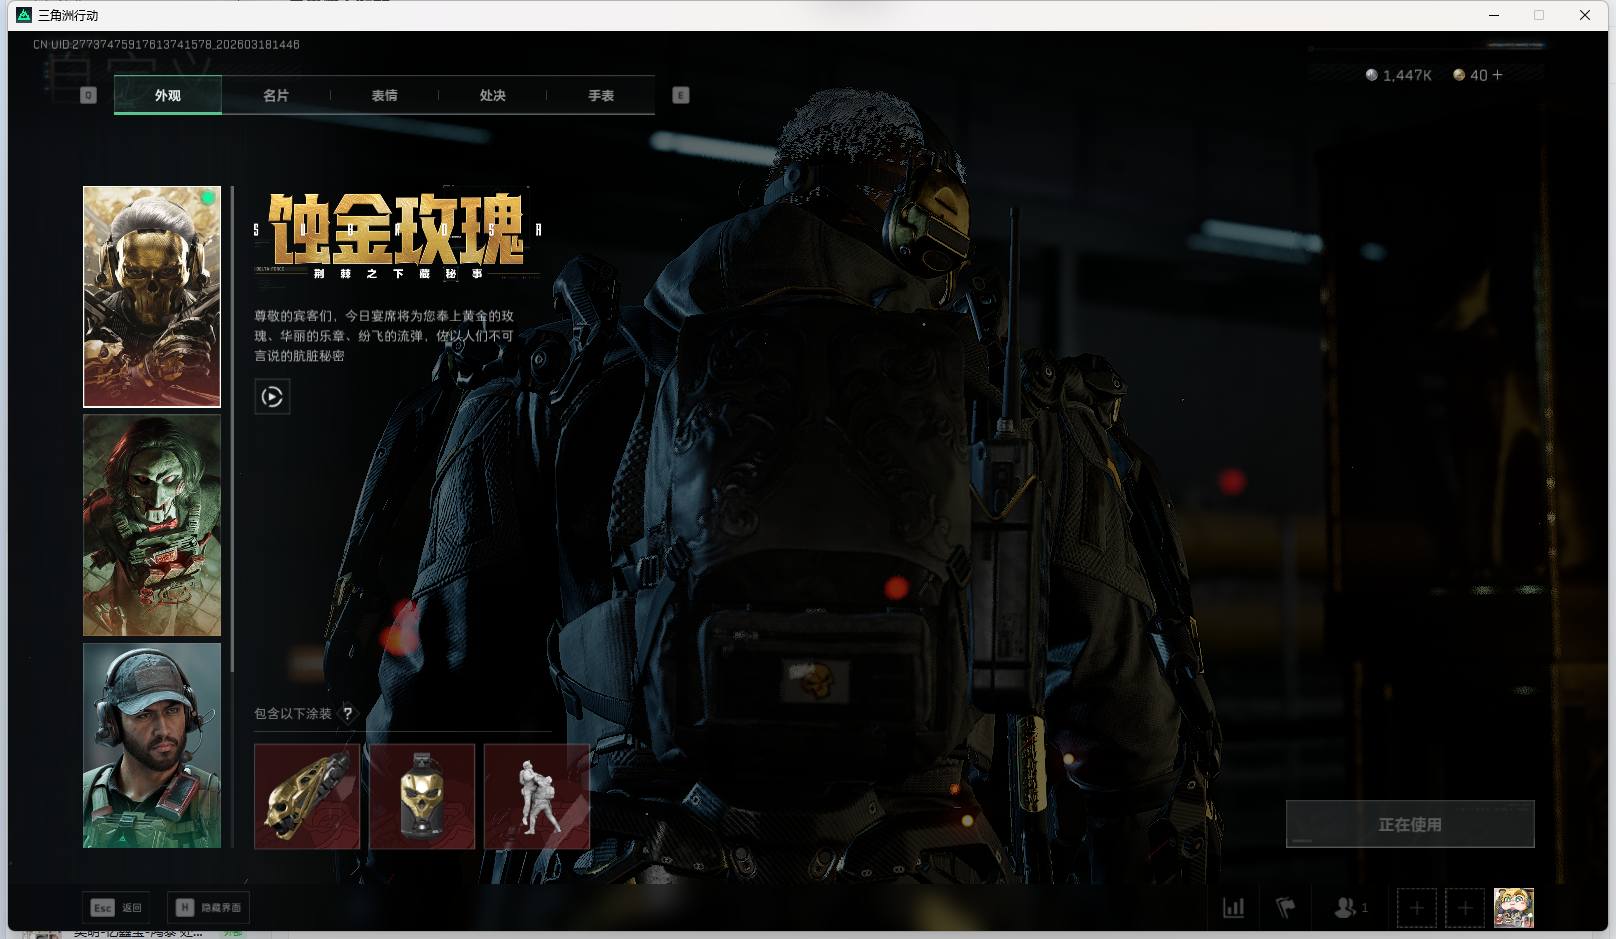Image resolution: width=1616 pixels, height=939 pixels.
Task: Open the player avatar in bottom corner
Action: tap(1514, 908)
